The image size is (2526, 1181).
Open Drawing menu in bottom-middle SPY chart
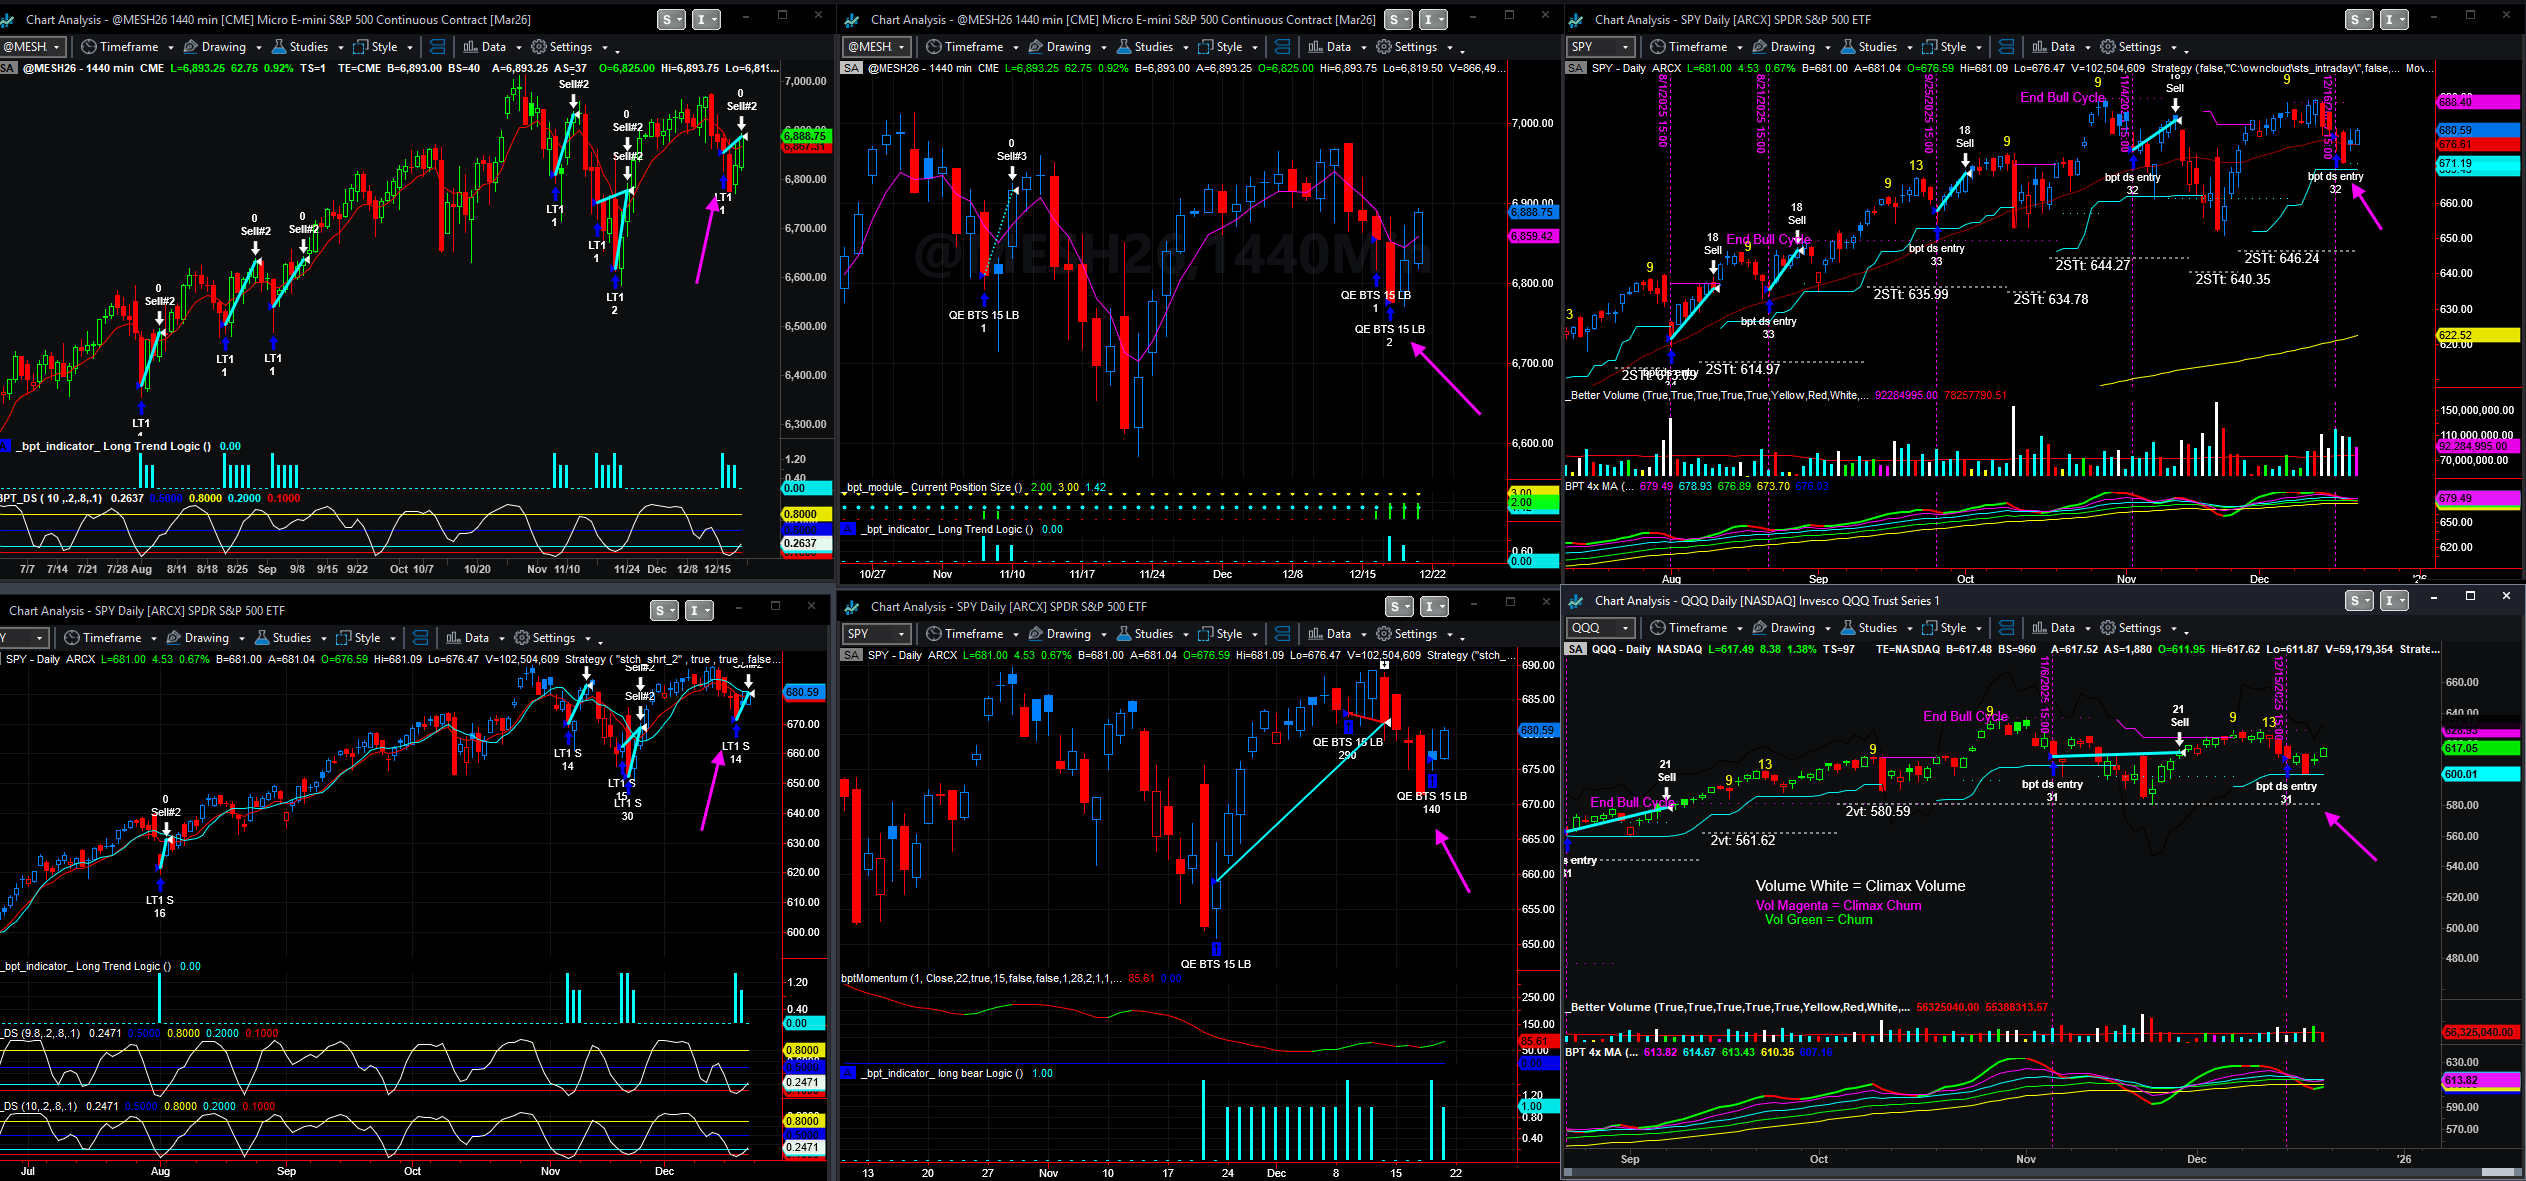click(x=1060, y=634)
